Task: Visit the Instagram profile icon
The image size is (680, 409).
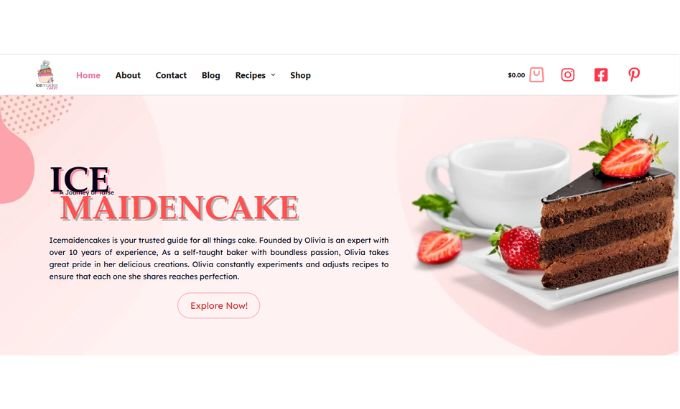Action: (x=568, y=75)
